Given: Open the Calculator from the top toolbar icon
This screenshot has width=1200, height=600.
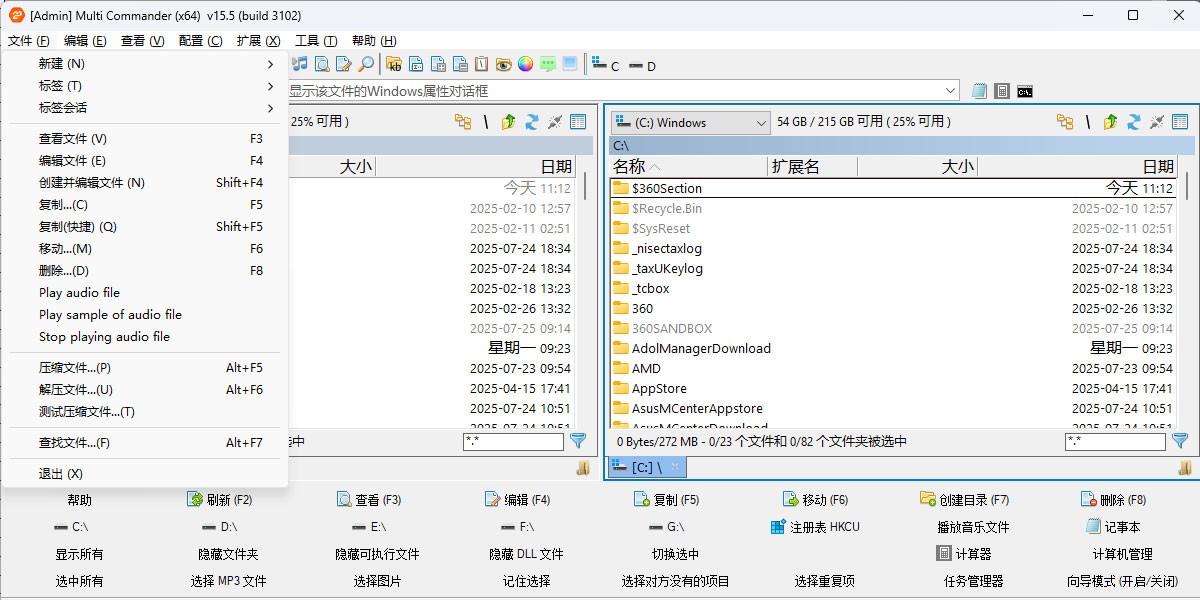Looking at the screenshot, I should [1001, 90].
